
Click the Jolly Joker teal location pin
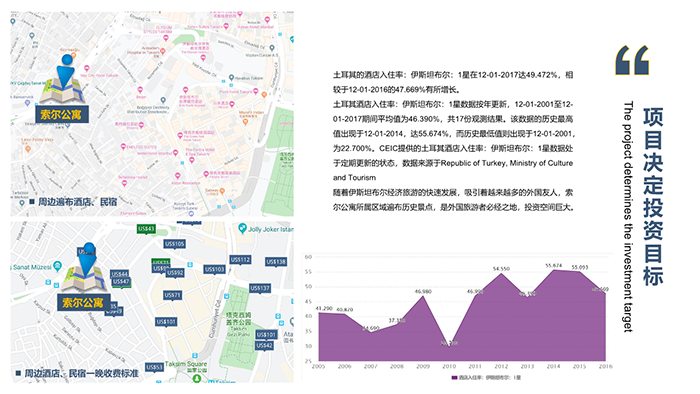[x=242, y=229]
